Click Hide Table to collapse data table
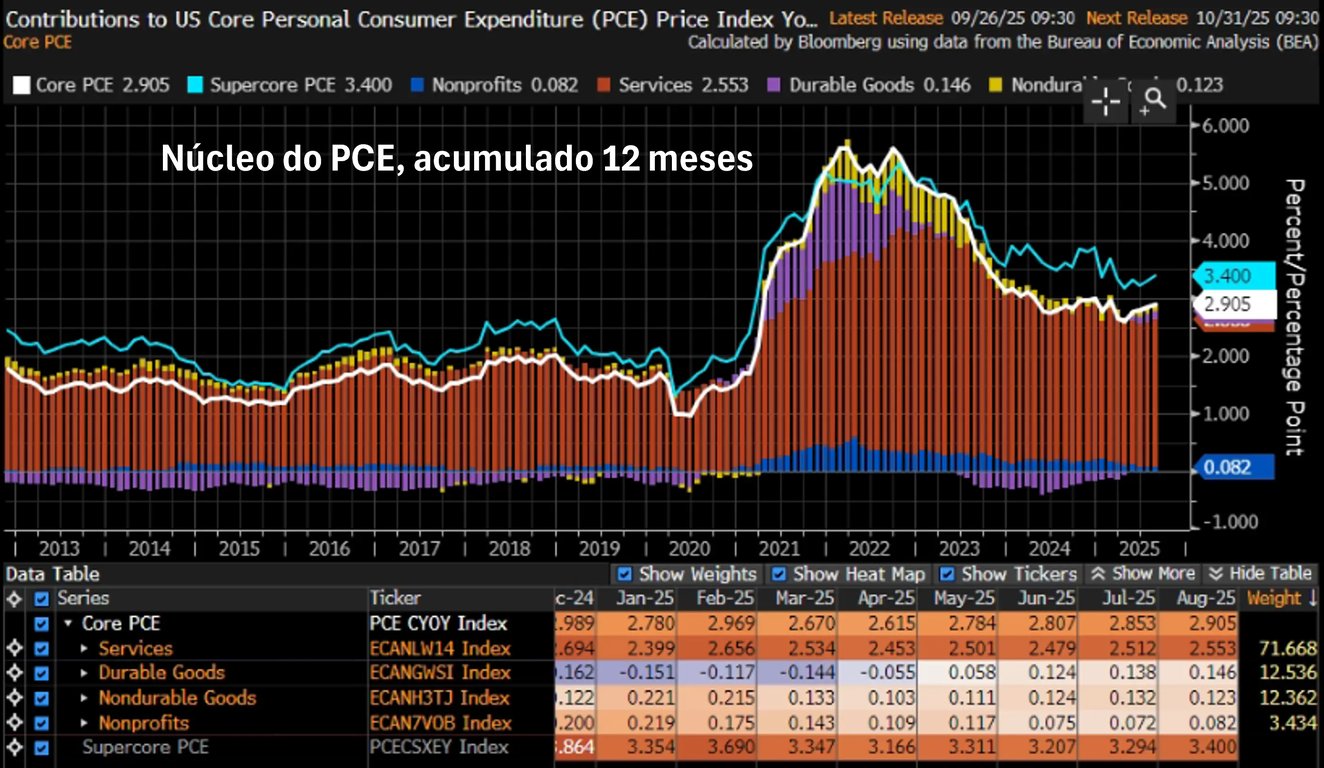 point(1260,574)
